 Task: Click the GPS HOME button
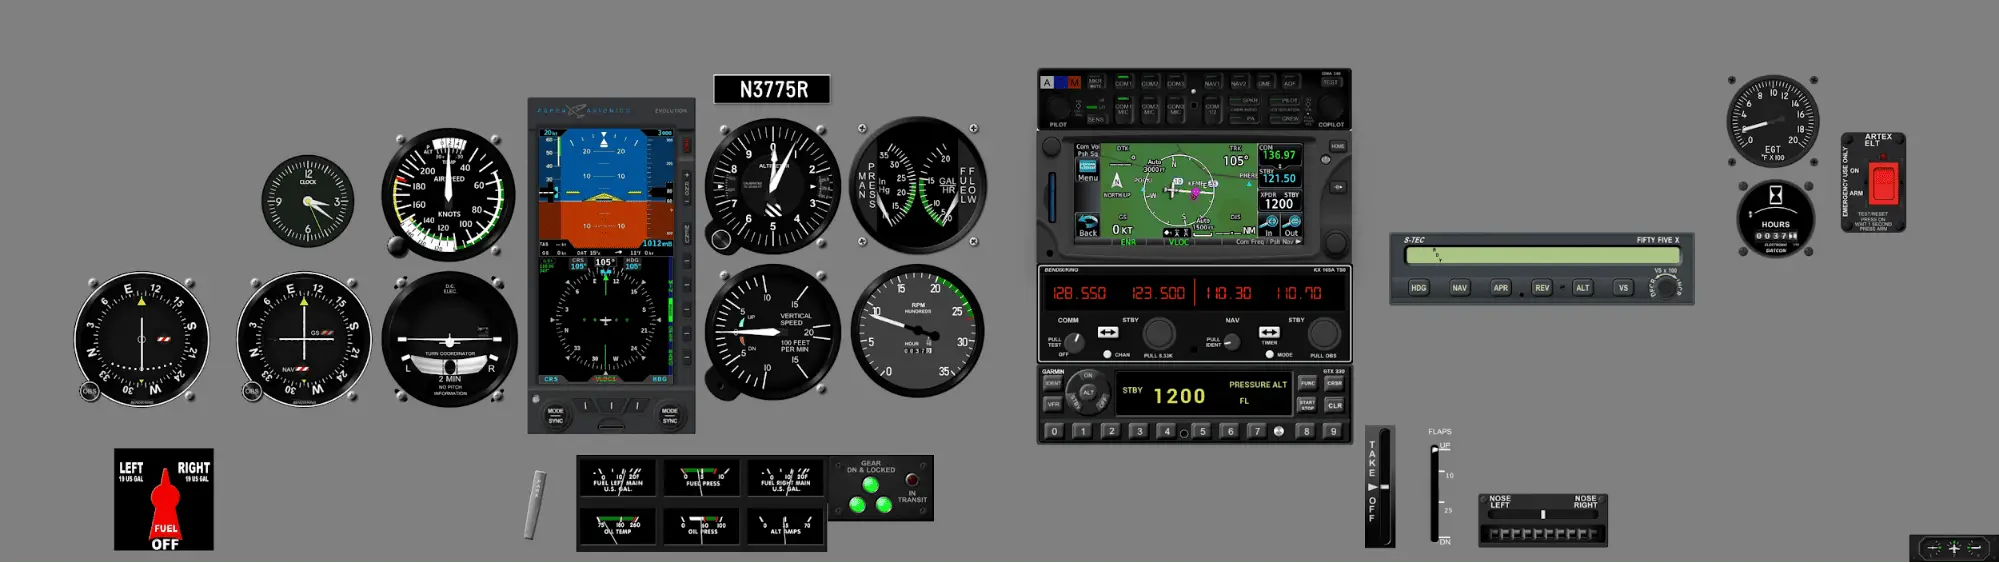pyautogui.click(x=1338, y=147)
